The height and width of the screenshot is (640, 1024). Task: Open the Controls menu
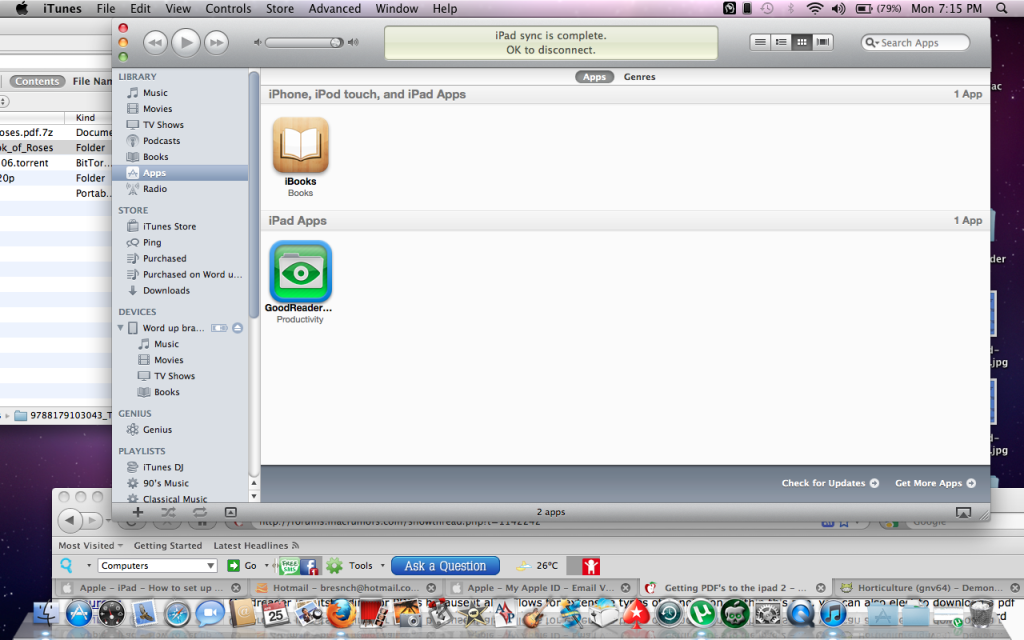coord(228,8)
